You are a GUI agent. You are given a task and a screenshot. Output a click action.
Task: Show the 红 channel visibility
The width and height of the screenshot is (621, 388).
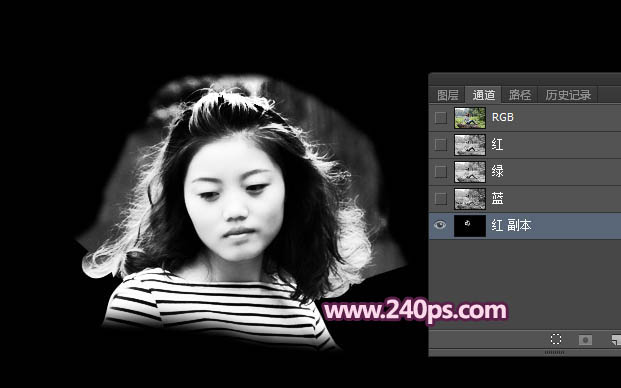point(440,145)
